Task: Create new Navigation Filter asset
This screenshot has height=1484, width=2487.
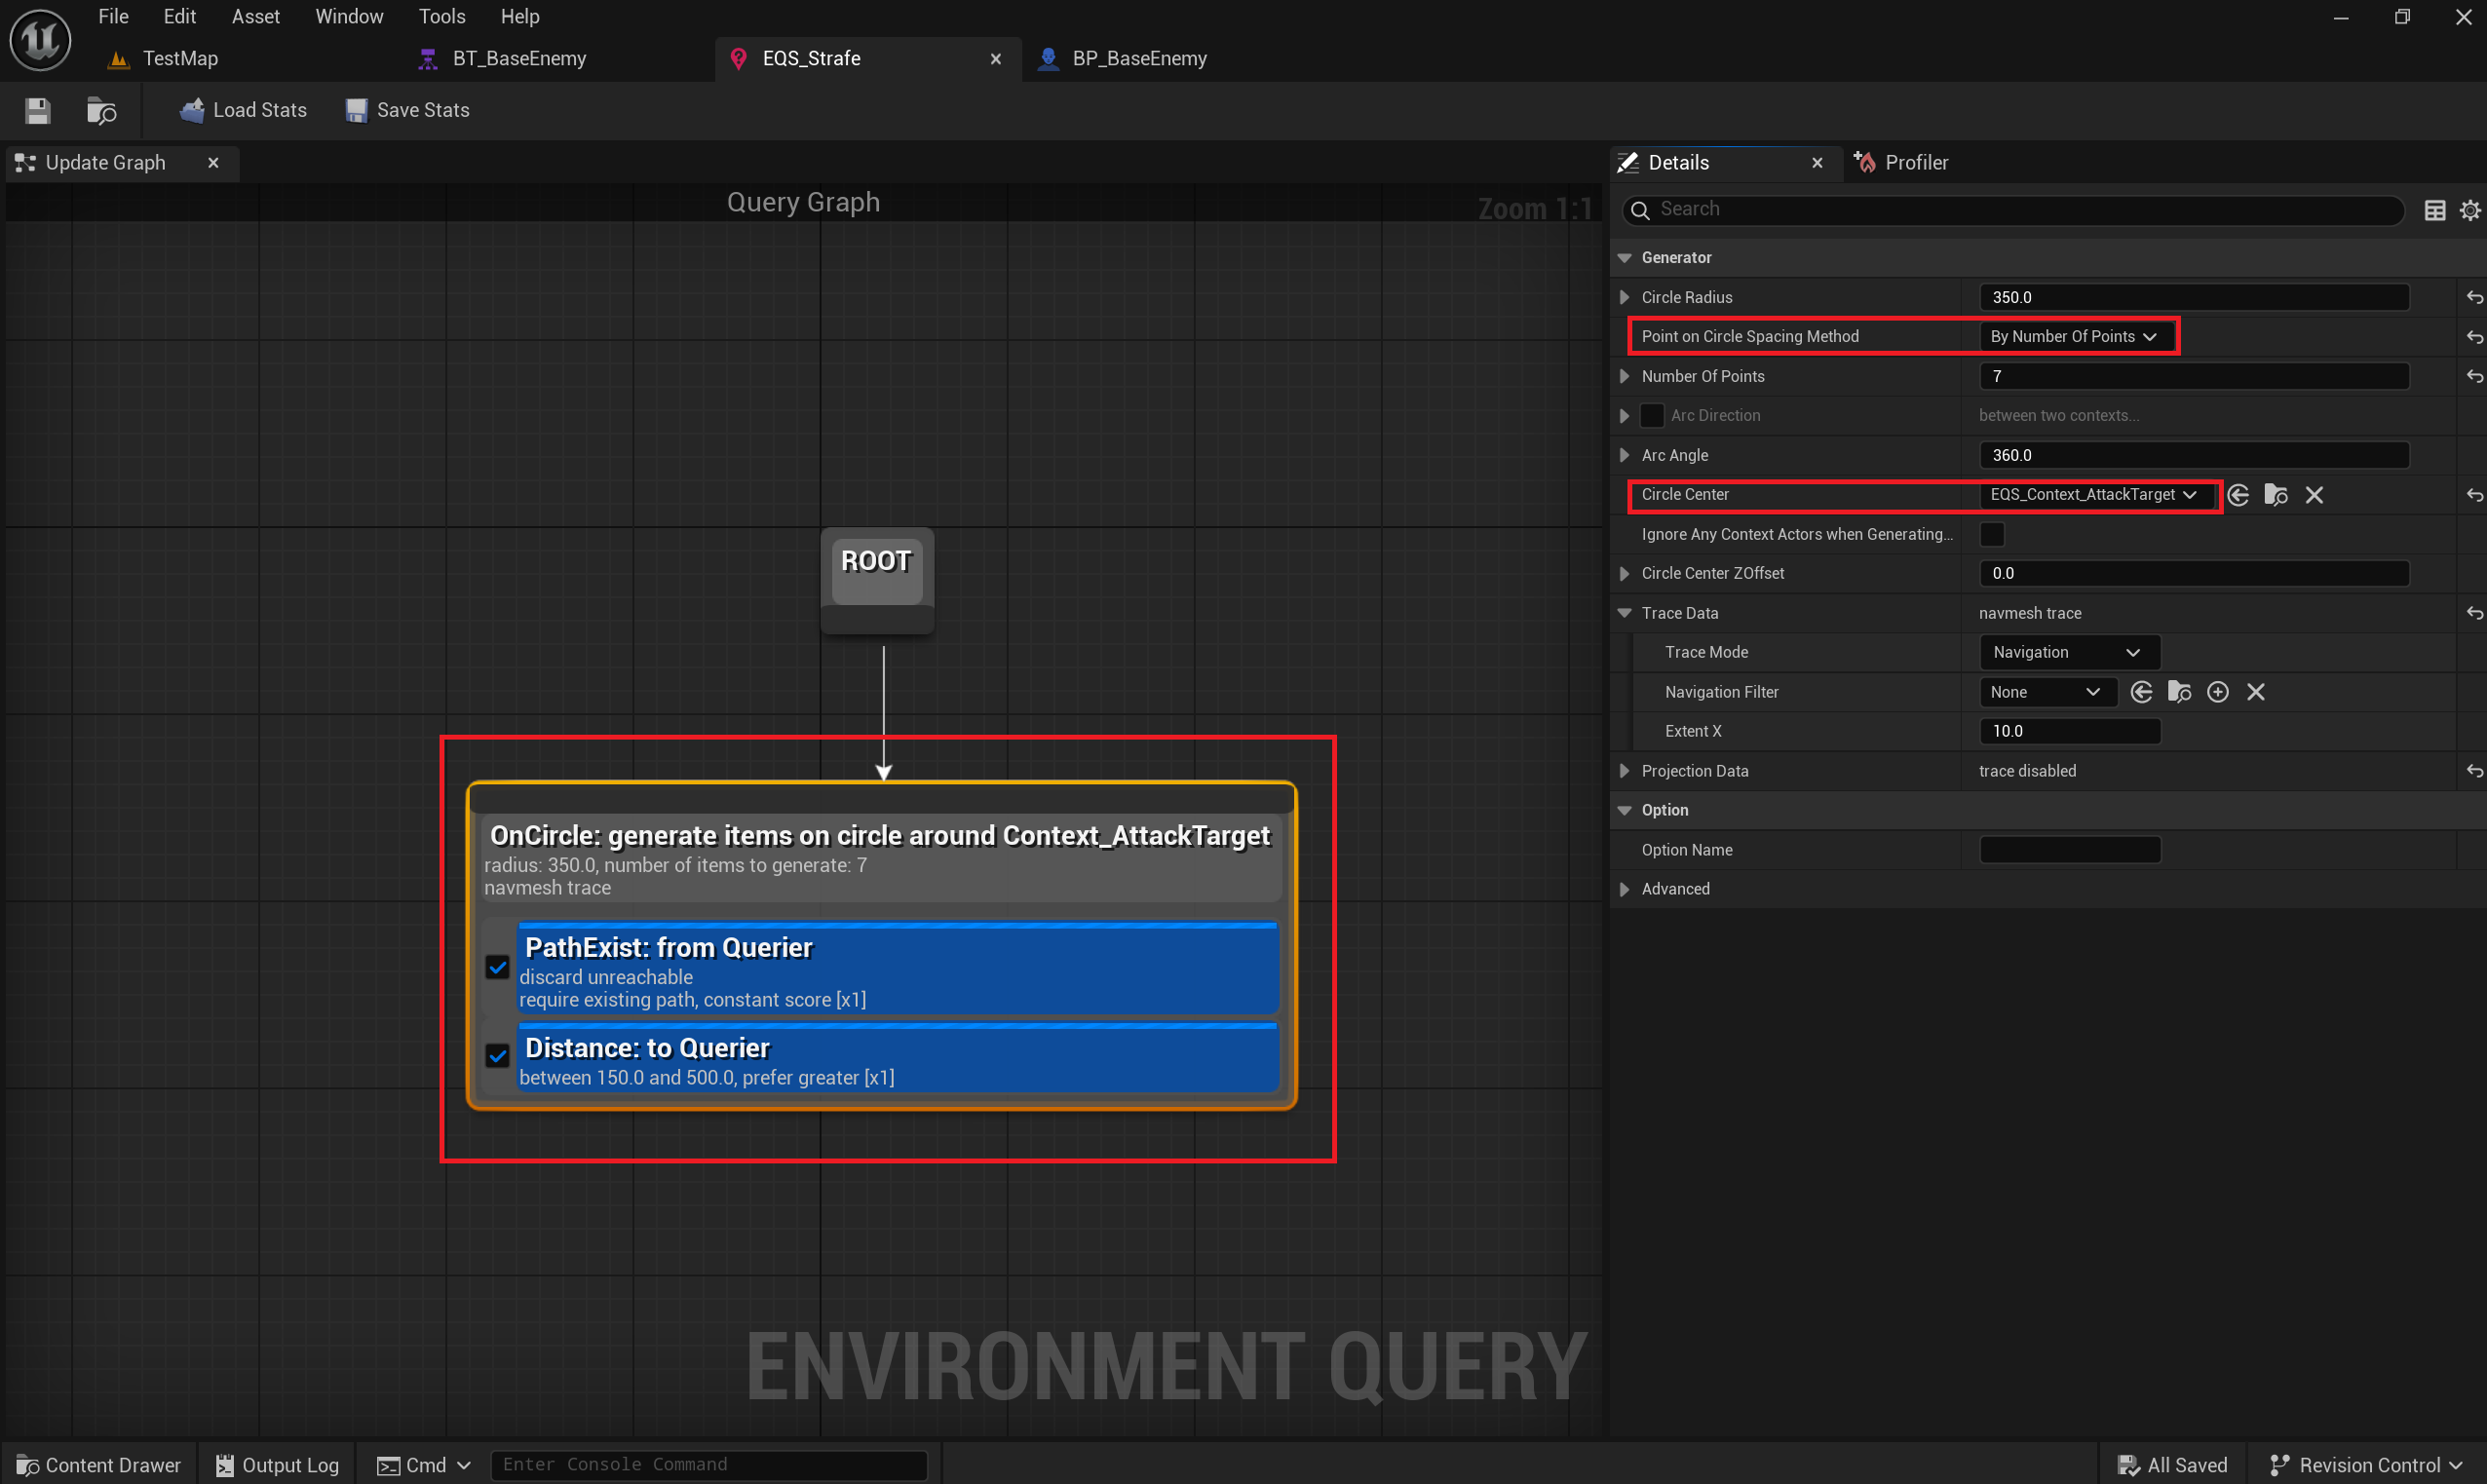Action: click(2218, 692)
